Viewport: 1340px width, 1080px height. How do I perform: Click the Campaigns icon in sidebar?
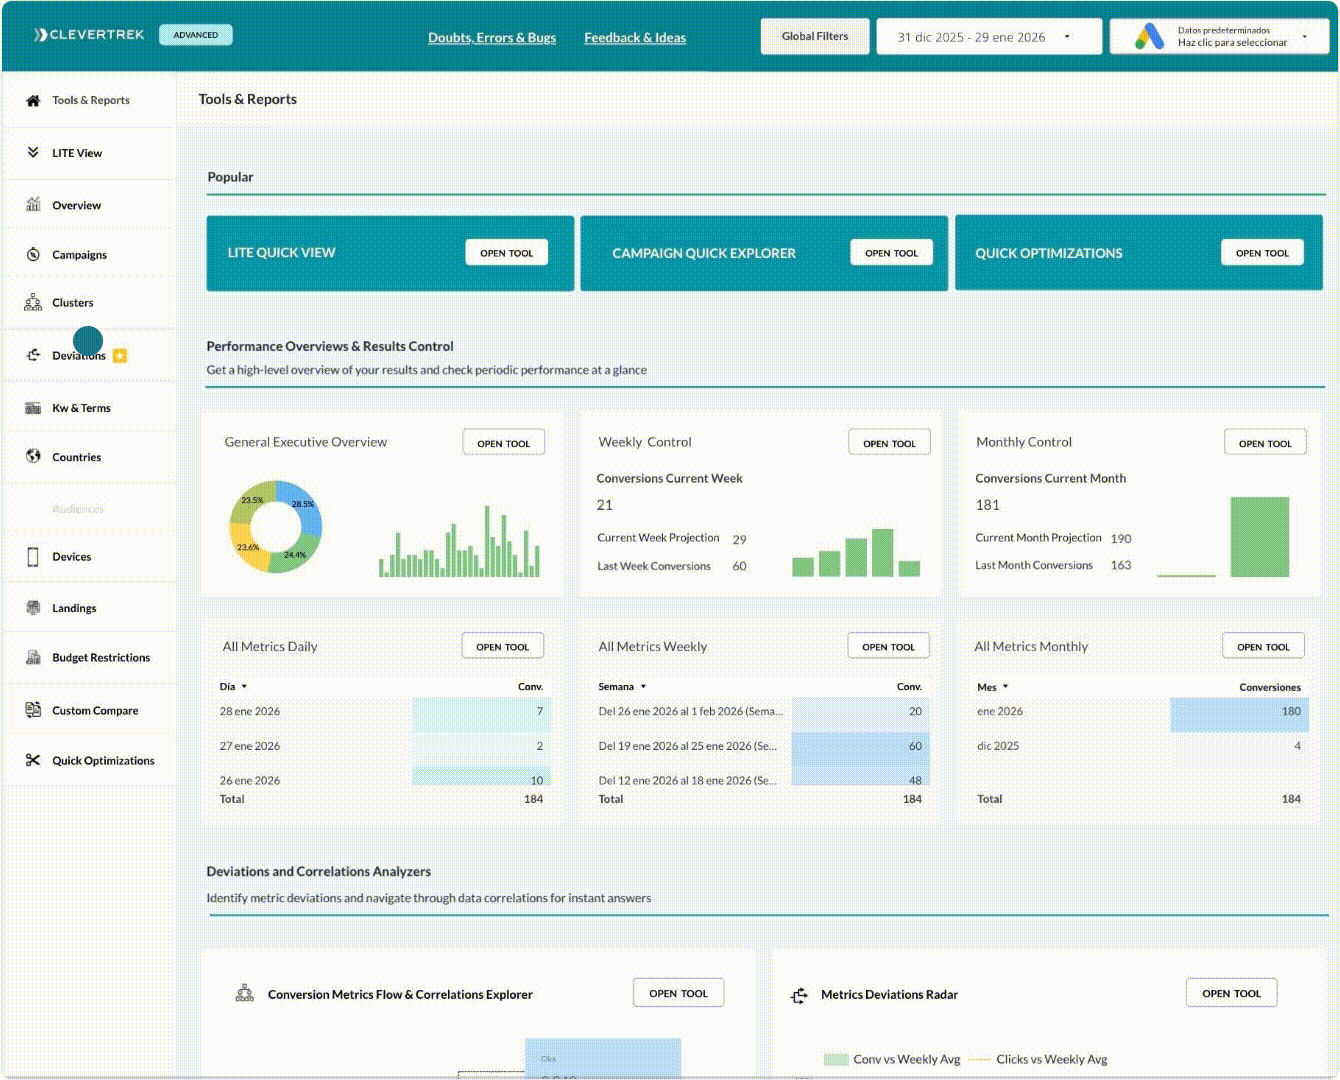(x=33, y=255)
